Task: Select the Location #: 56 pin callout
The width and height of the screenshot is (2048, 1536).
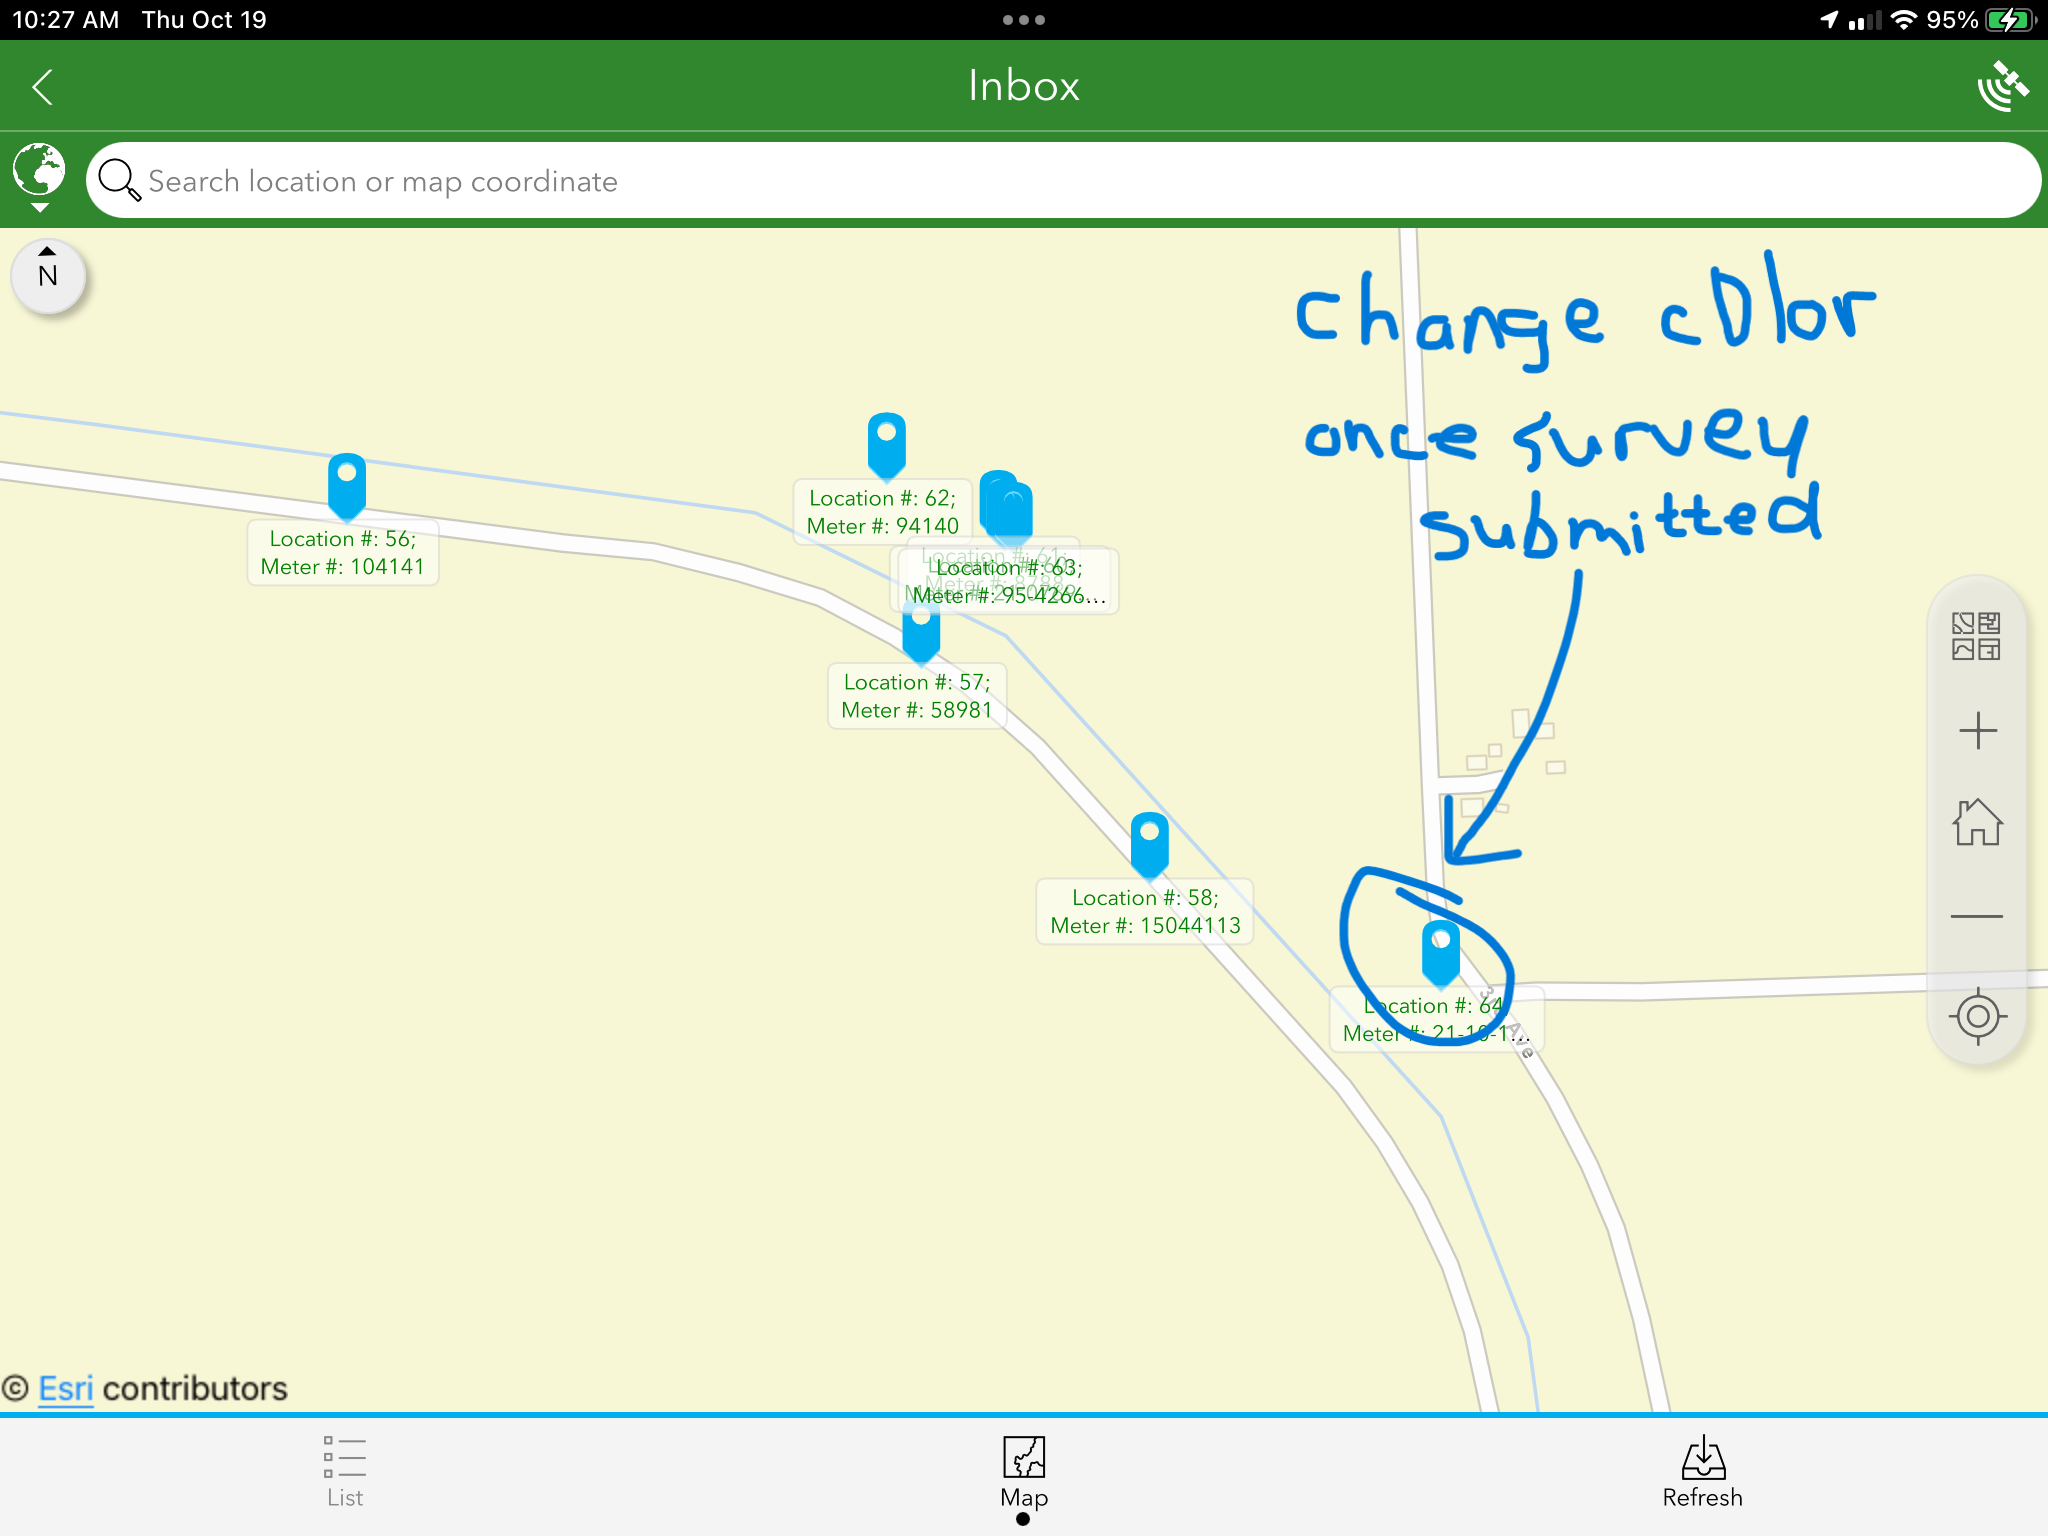Action: [342, 552]
